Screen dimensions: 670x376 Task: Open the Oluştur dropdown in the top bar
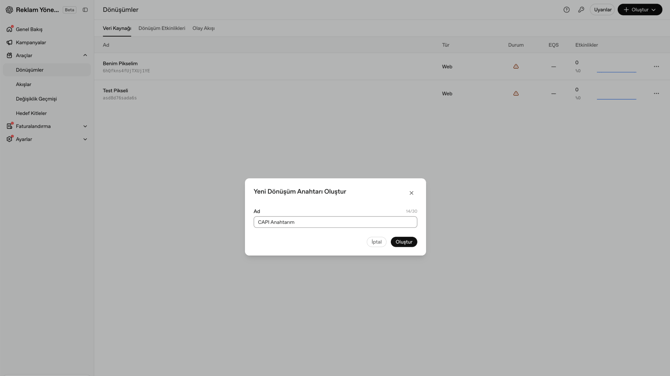tap(640, 10)
